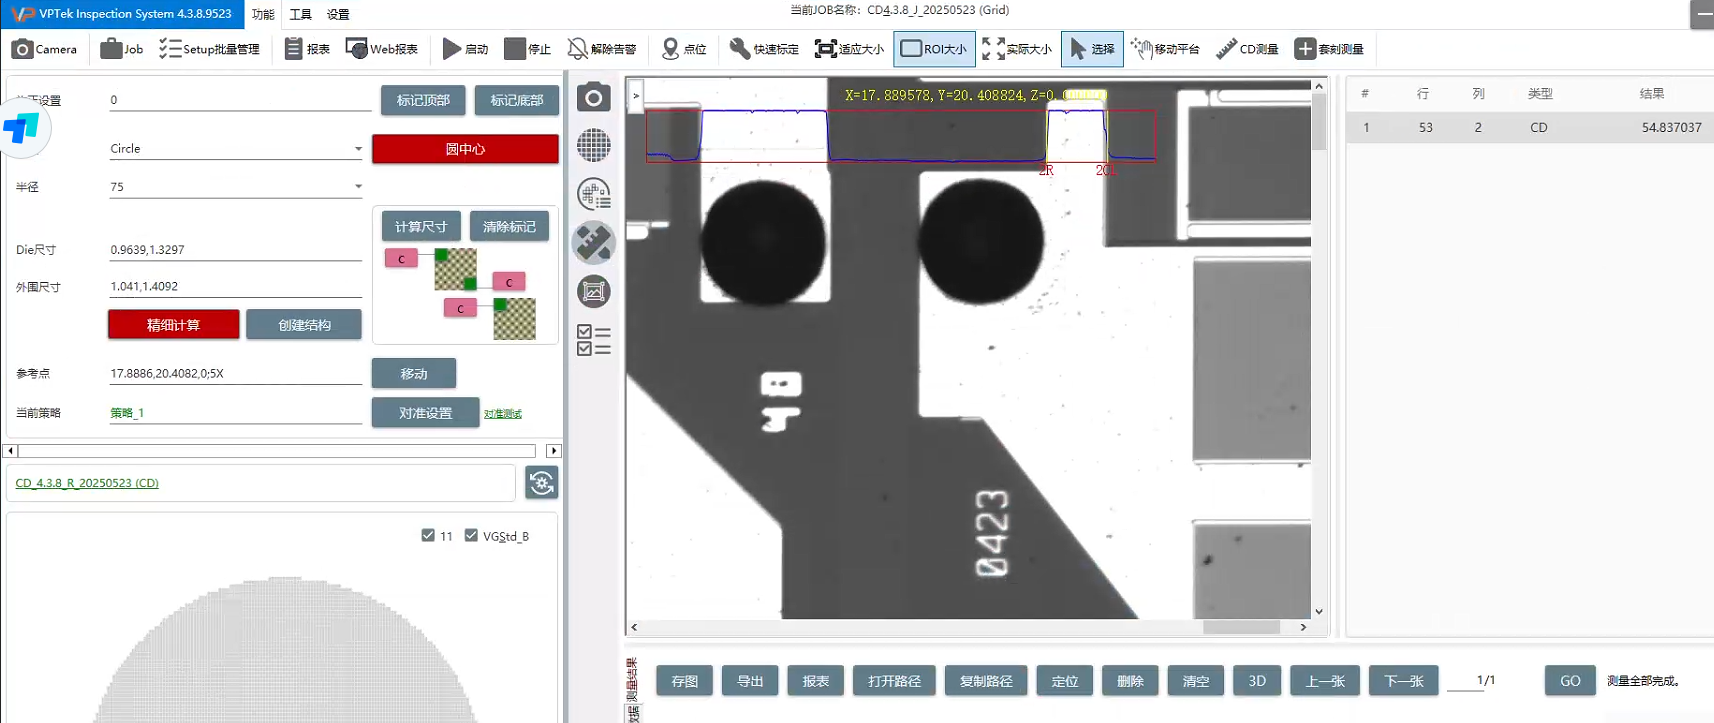This screenshot has height=723, width=1714.
Task: Stop the run using 停止
Action: point(528,49)
